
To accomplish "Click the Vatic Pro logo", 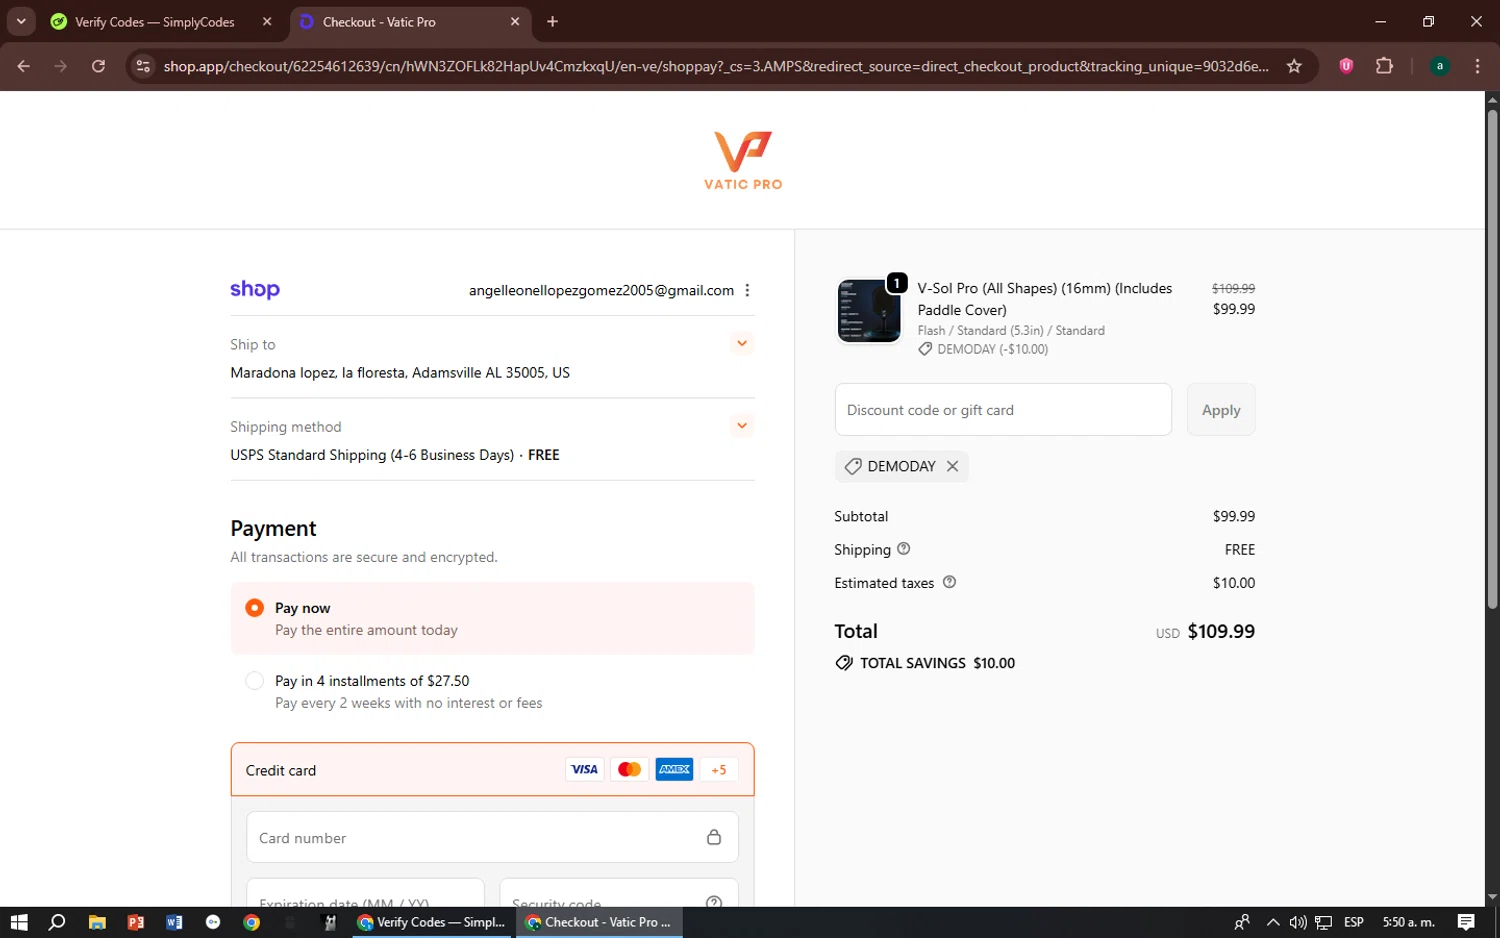I will click(743, 160).
